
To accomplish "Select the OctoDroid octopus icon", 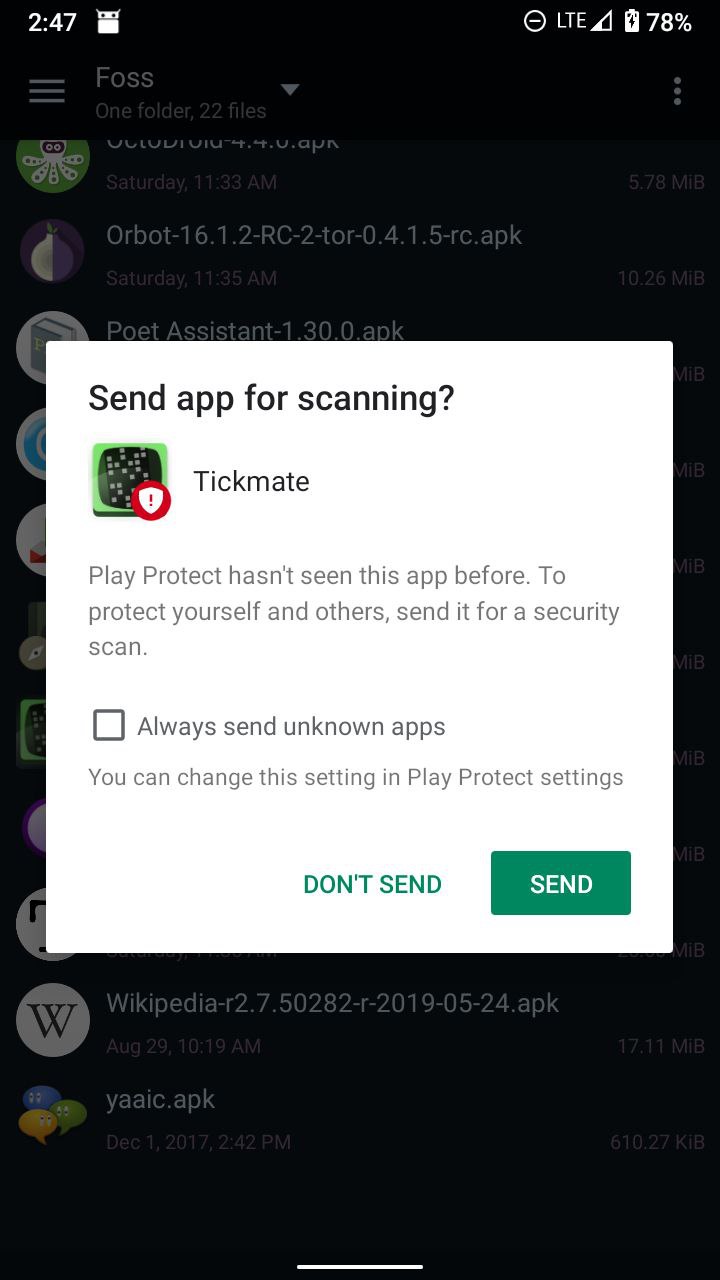I will pyautogui.click(x=52, y=160).
